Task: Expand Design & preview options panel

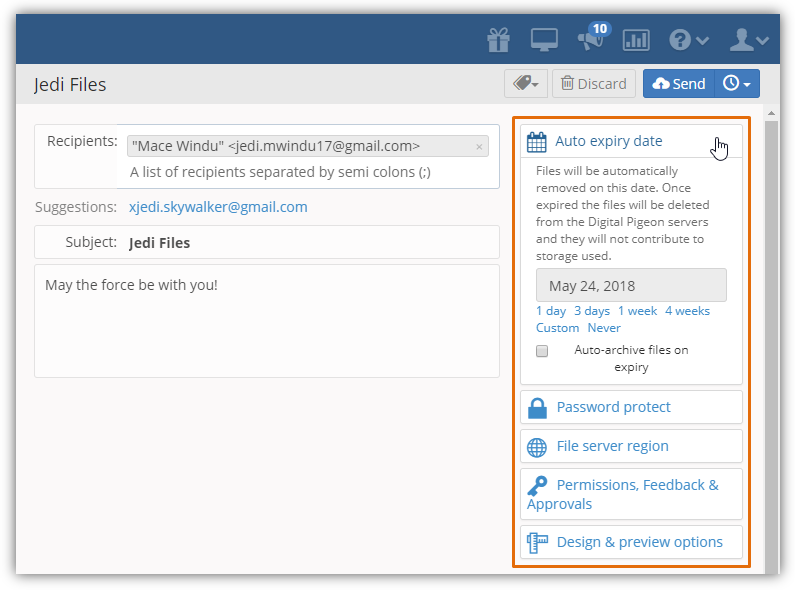Action: pos(639,542)
